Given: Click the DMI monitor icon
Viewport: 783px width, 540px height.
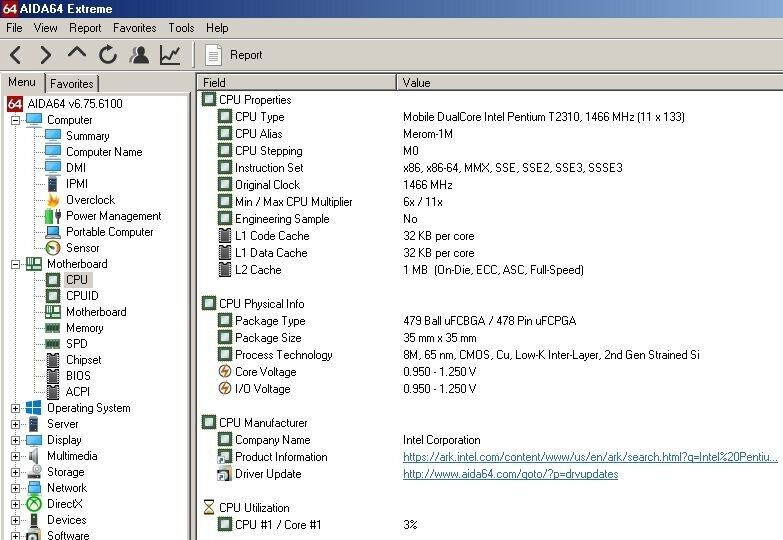Looking at the screenshot, I should (52, 168).
